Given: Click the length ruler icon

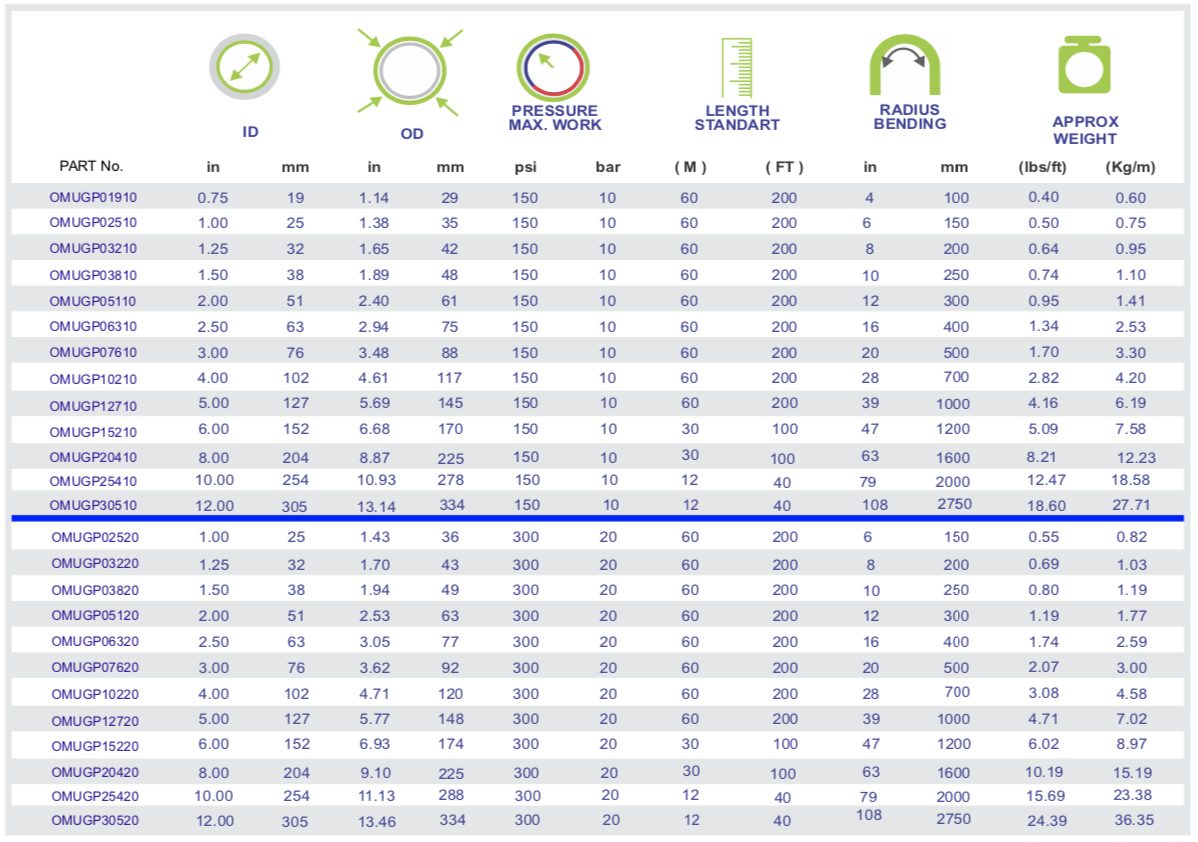Looking at the screenshot, I should [736, 68].
